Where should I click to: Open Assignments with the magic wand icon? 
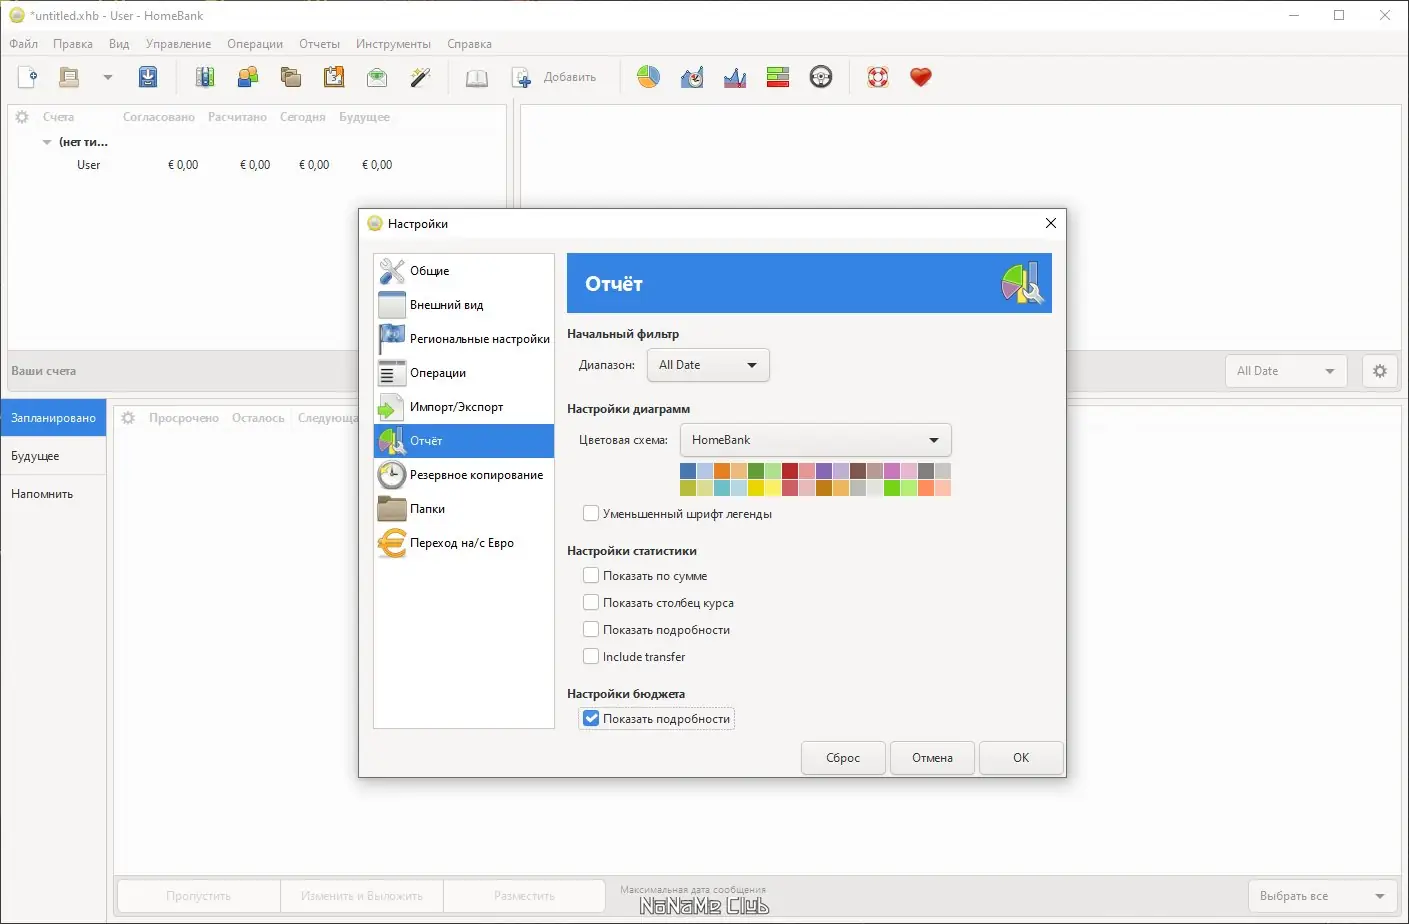click(420, 77)
